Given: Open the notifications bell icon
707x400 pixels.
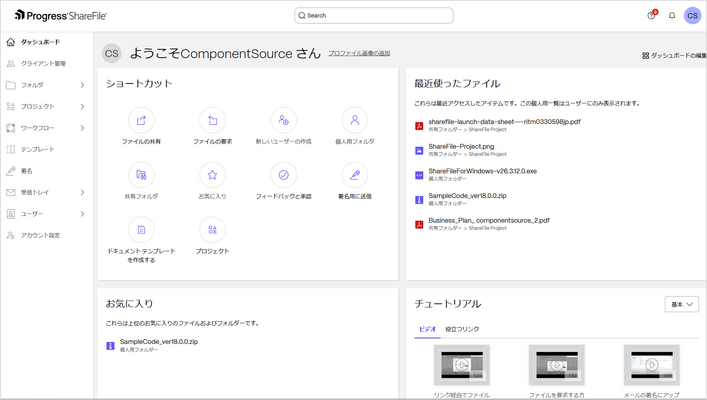Looking at the screenshot, I should [x=672, y=15].
